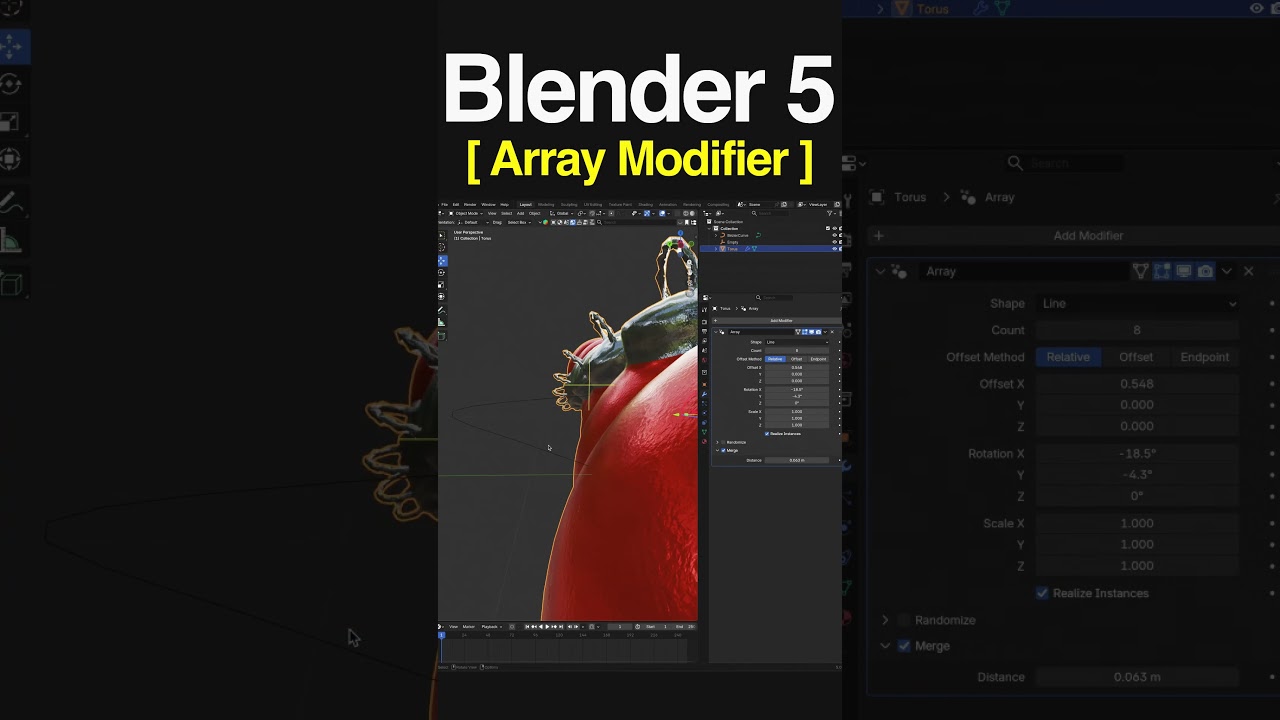Toggle Realize Instances checkbox in small Properties panel
Screen dimensions: 1280x720
coord(767,434)
